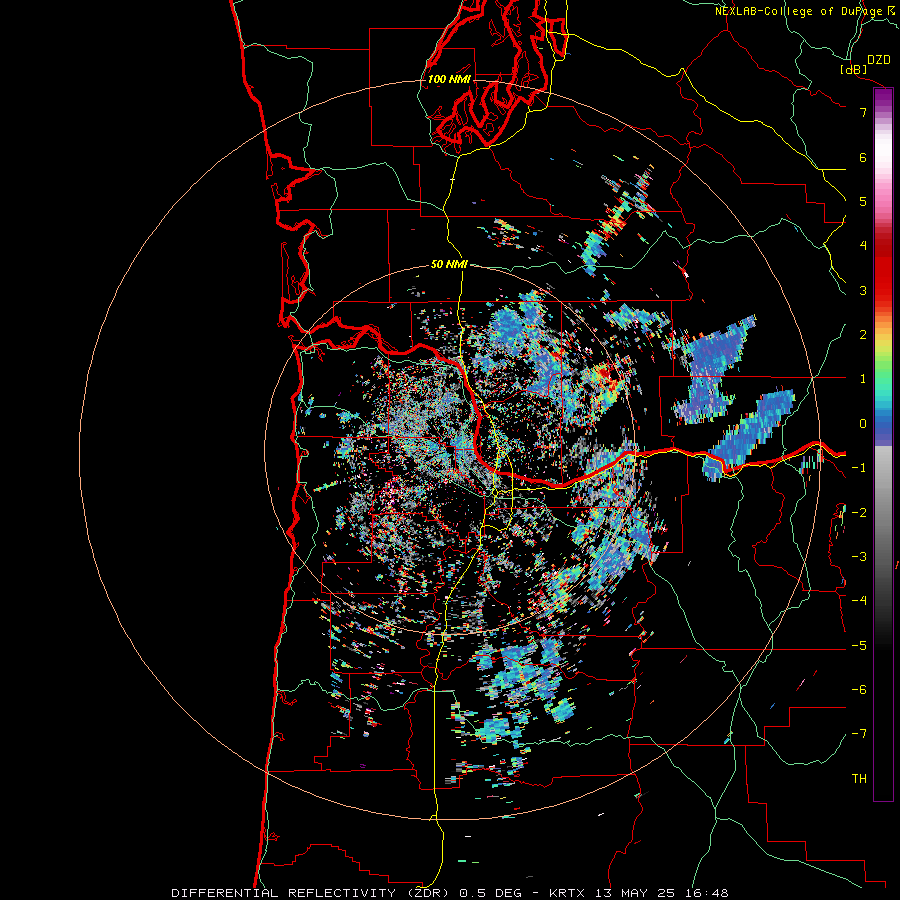Click the DZD product label
The image size is (900, 900).
(x=879, y=60)
